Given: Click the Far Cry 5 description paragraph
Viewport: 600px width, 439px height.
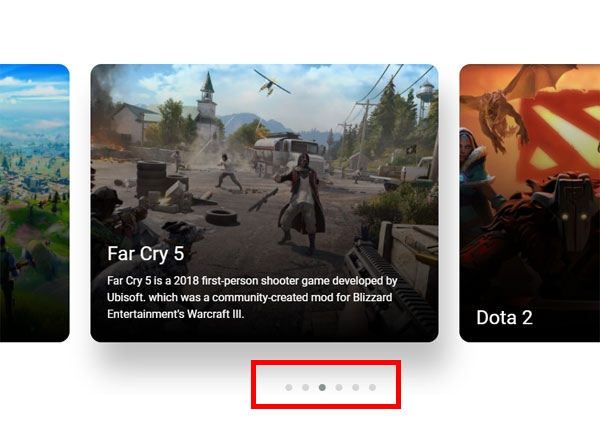Looking at the screenshot, I should coord(252,297).
